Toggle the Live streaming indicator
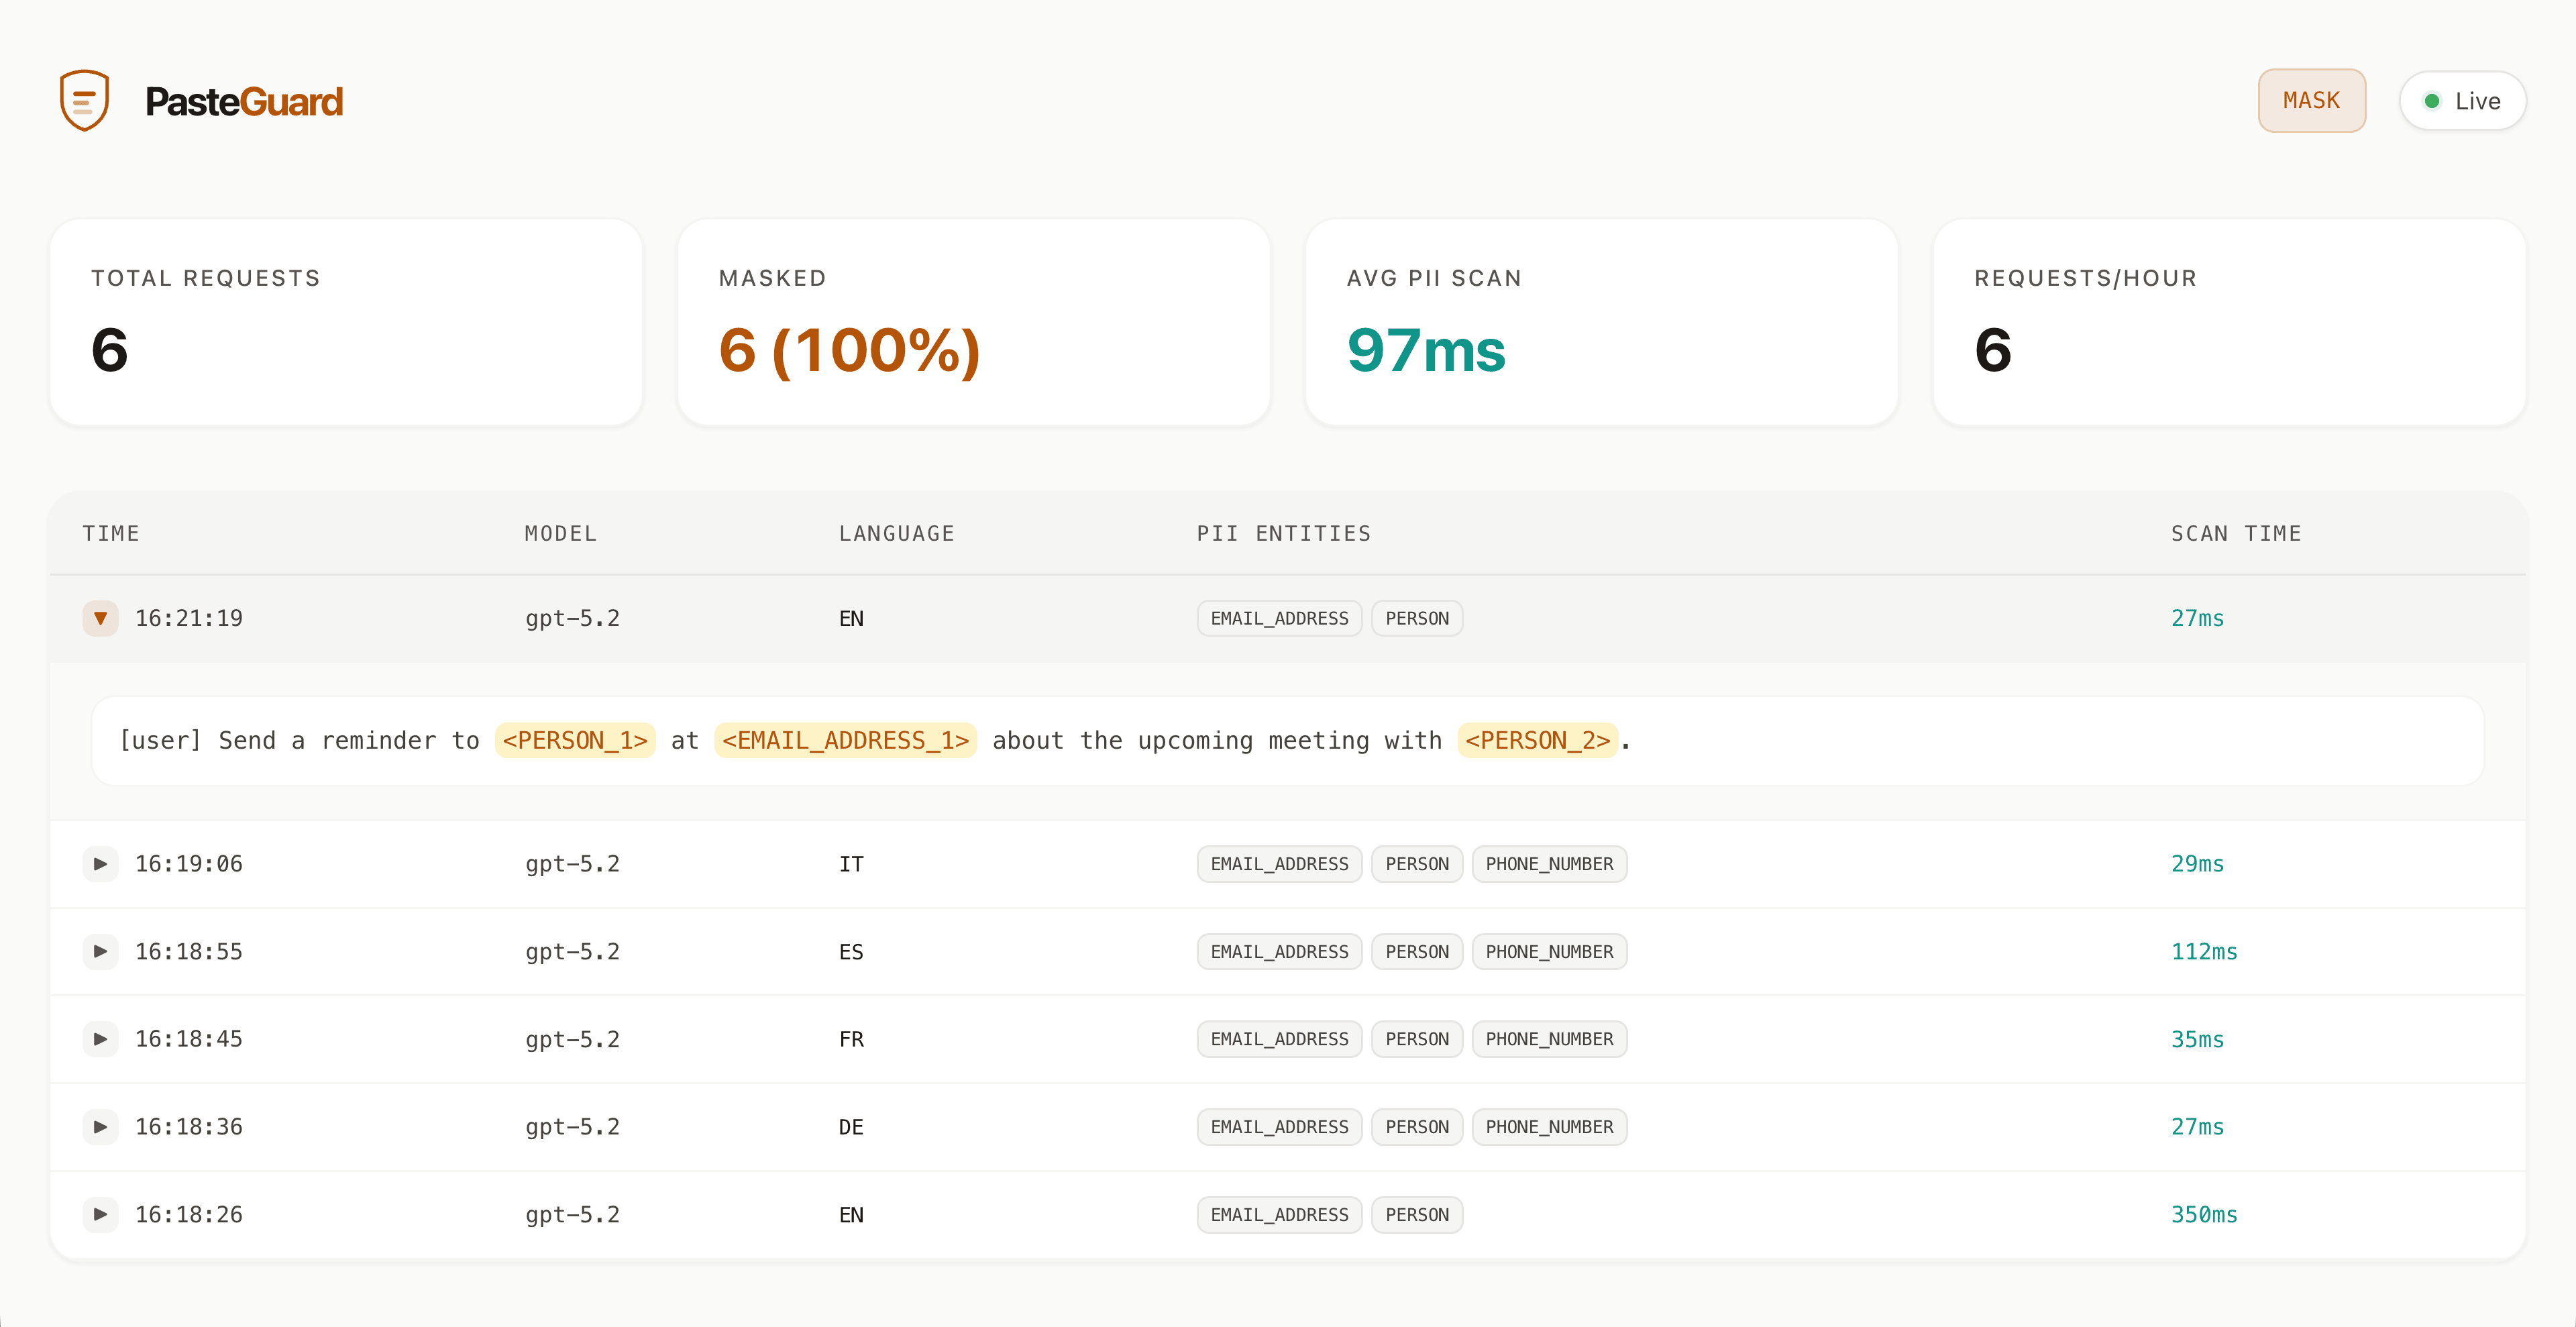Viewport: 2576px width, 1327px height. click(2462, 100)
